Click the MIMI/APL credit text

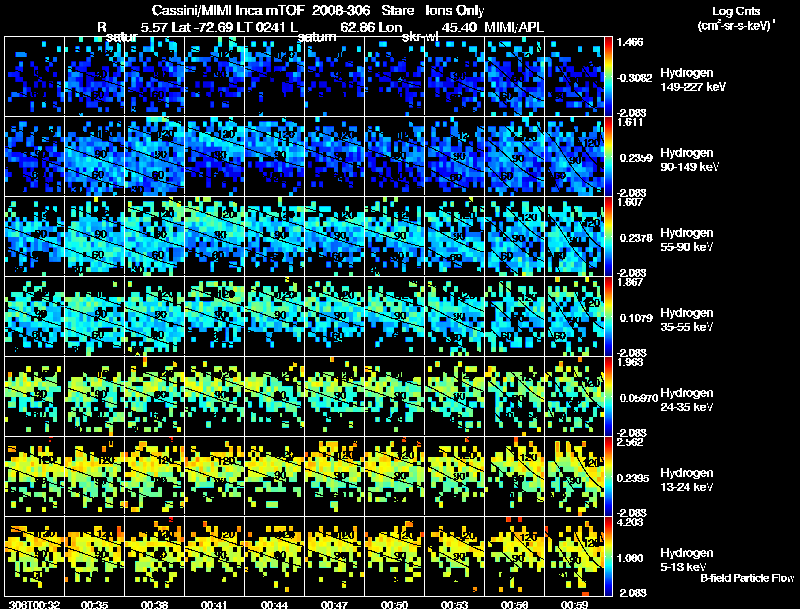(x=514, y=28)
